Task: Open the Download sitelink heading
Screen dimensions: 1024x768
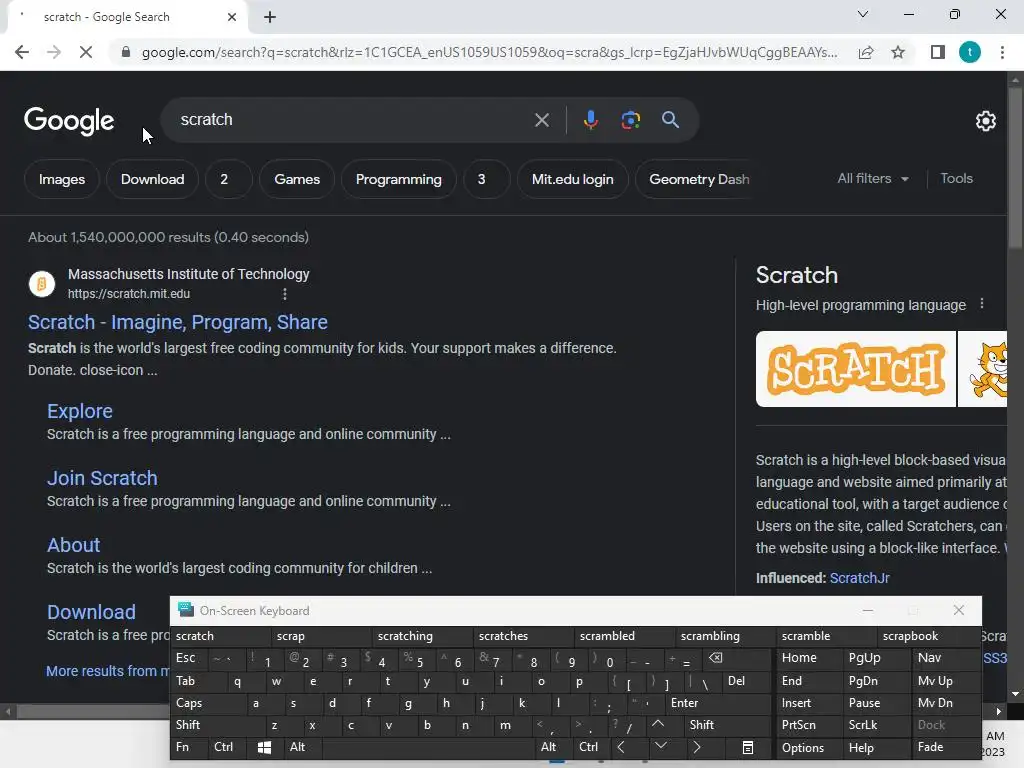Action: click(x=91, y=612)
